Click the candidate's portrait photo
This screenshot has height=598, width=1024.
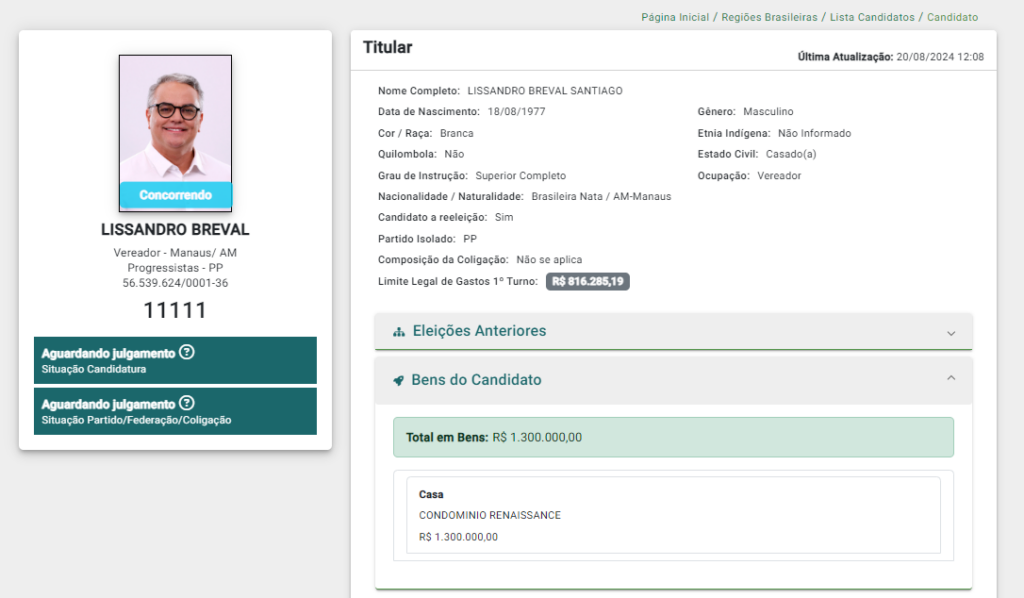[x=175, y=120]
